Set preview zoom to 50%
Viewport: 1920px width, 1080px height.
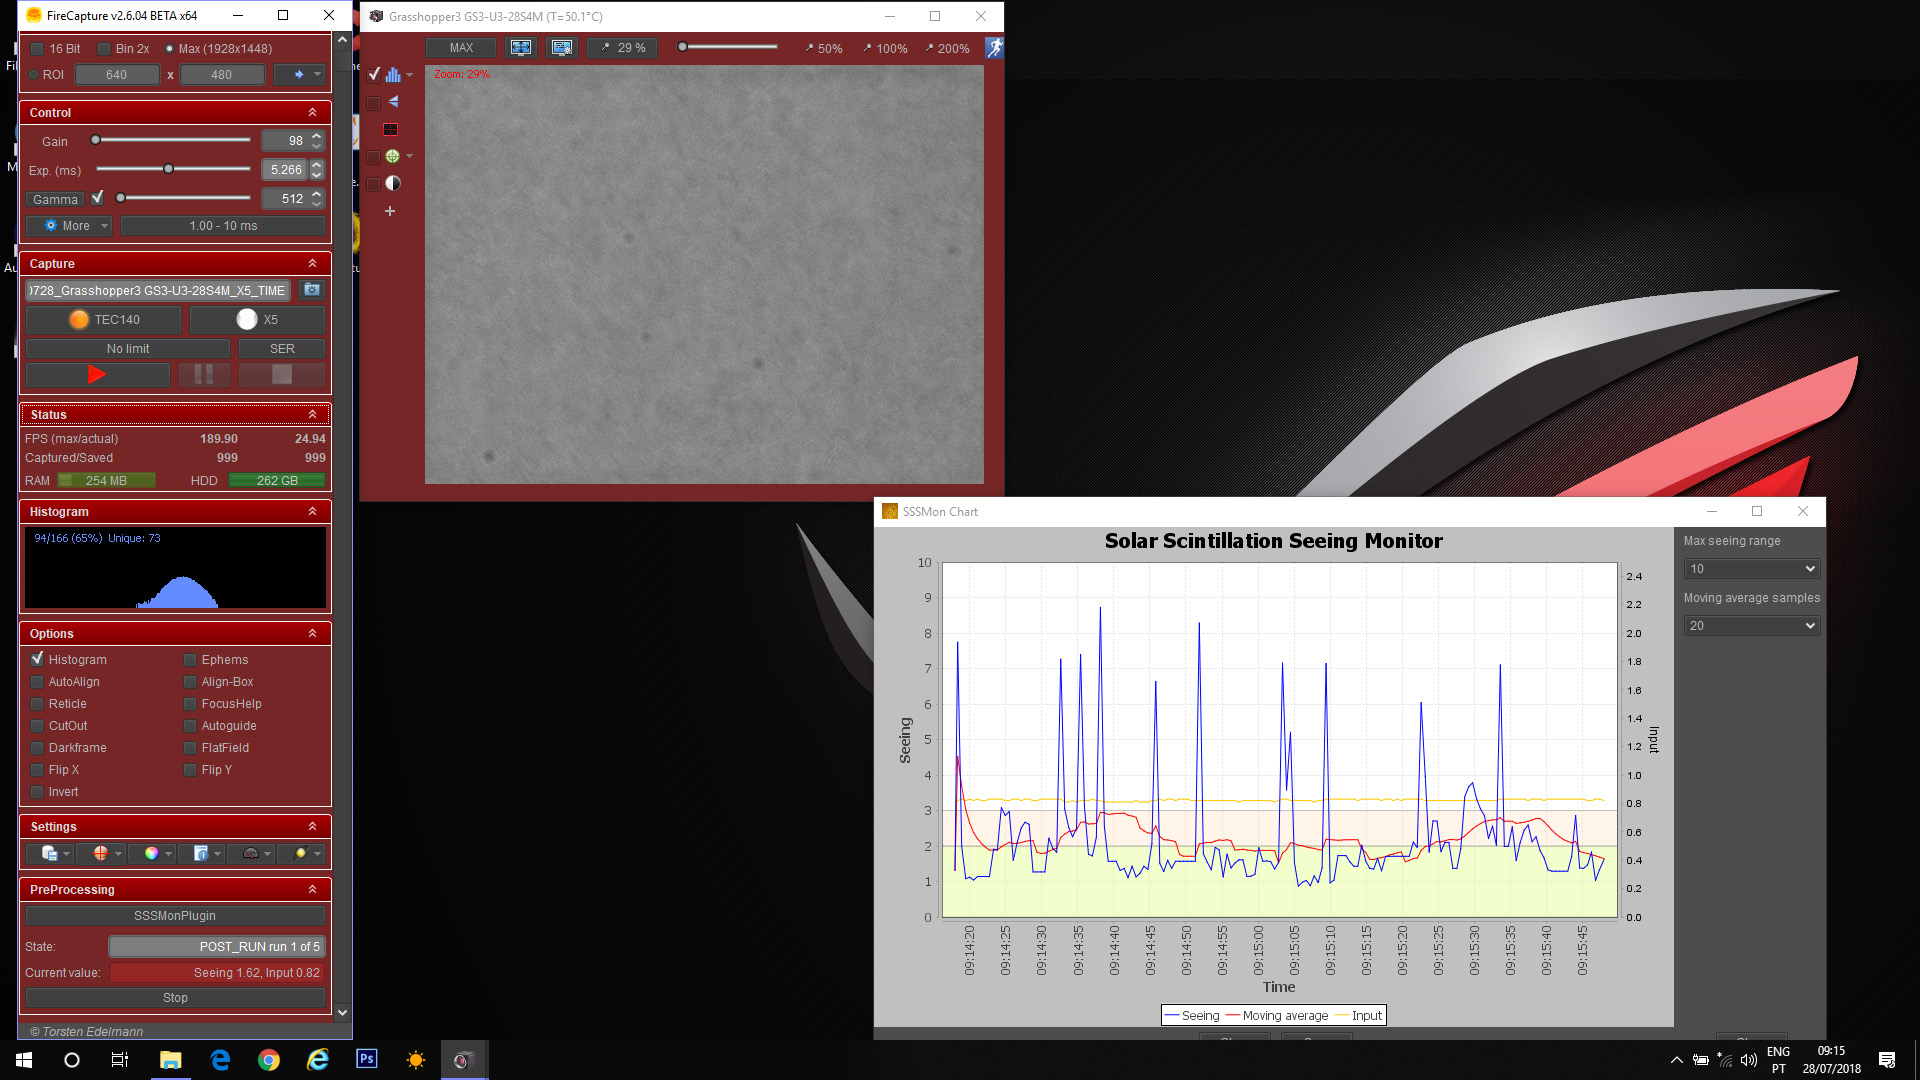(x=824, y=49)
